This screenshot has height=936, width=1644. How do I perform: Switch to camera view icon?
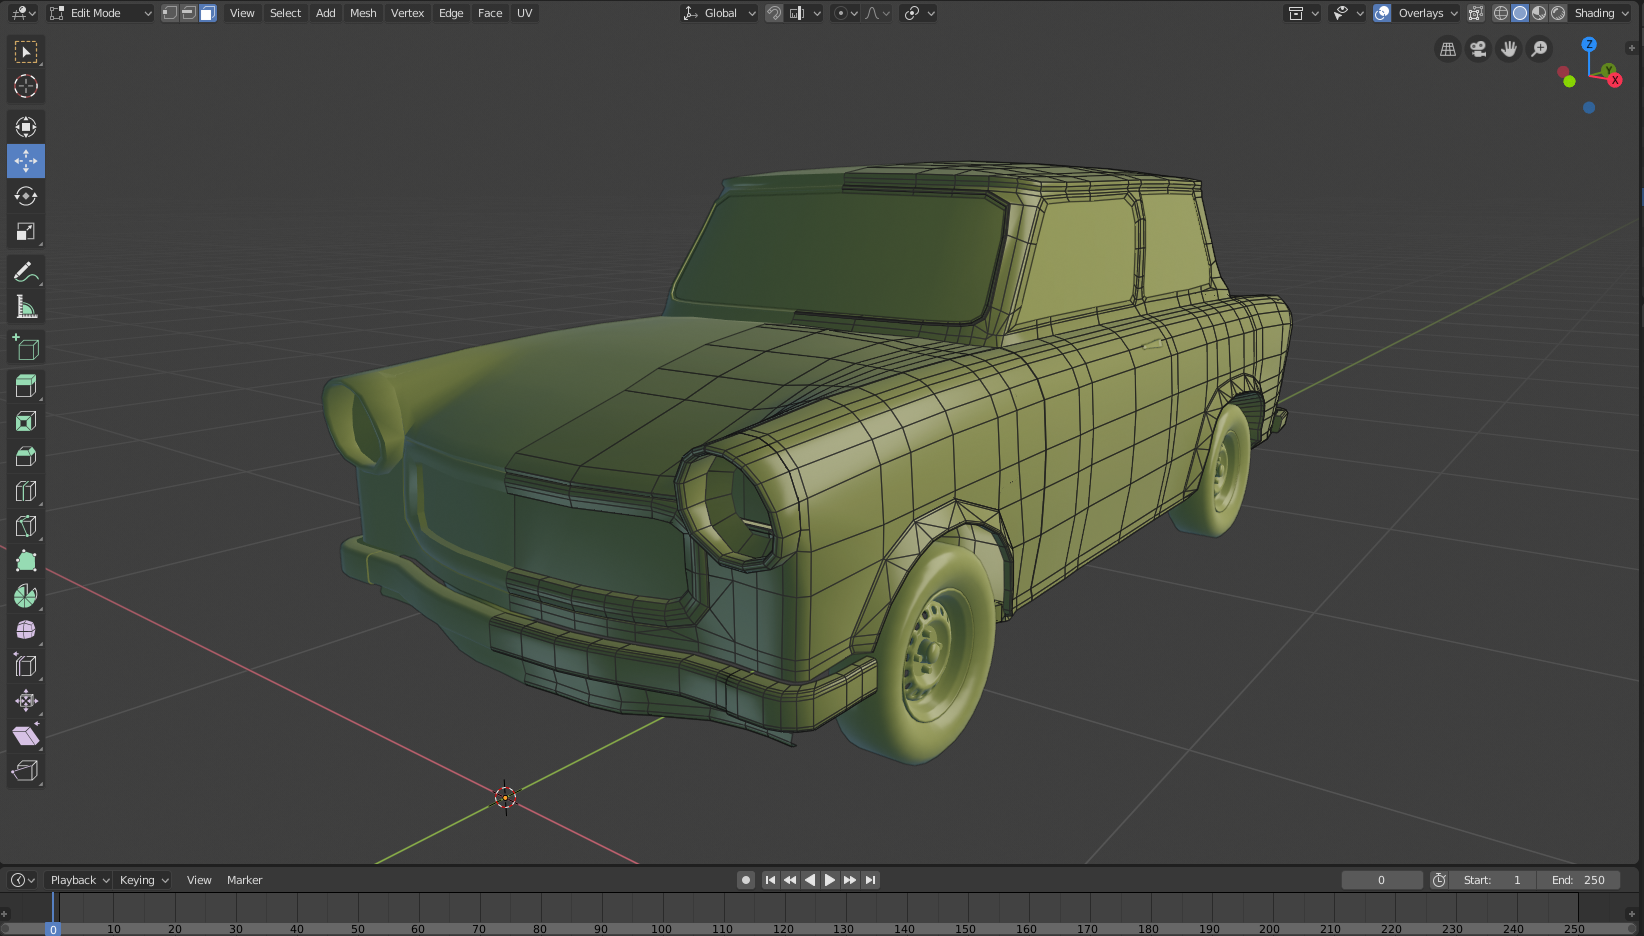[1478, 49]
